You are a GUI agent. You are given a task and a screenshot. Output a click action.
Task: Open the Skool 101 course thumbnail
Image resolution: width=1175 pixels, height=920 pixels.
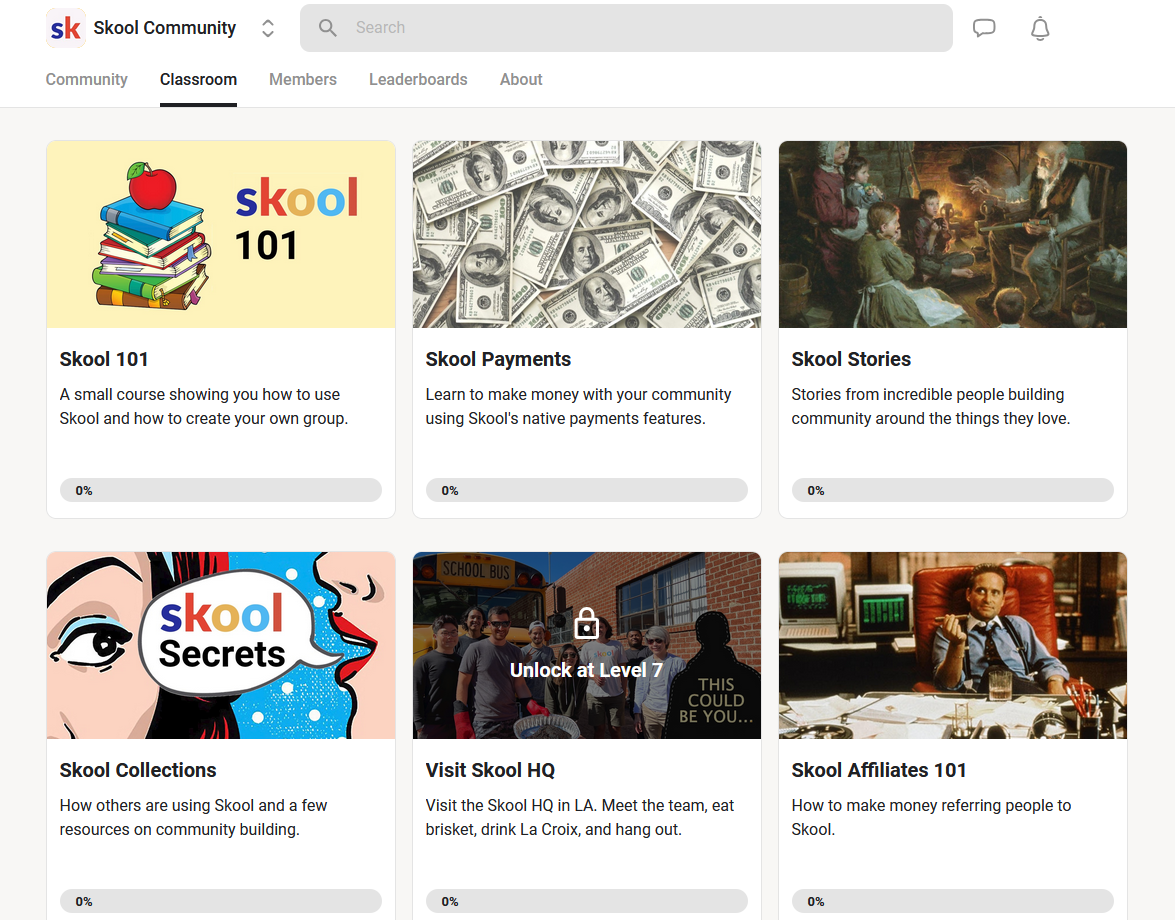(x=221, y=234)
